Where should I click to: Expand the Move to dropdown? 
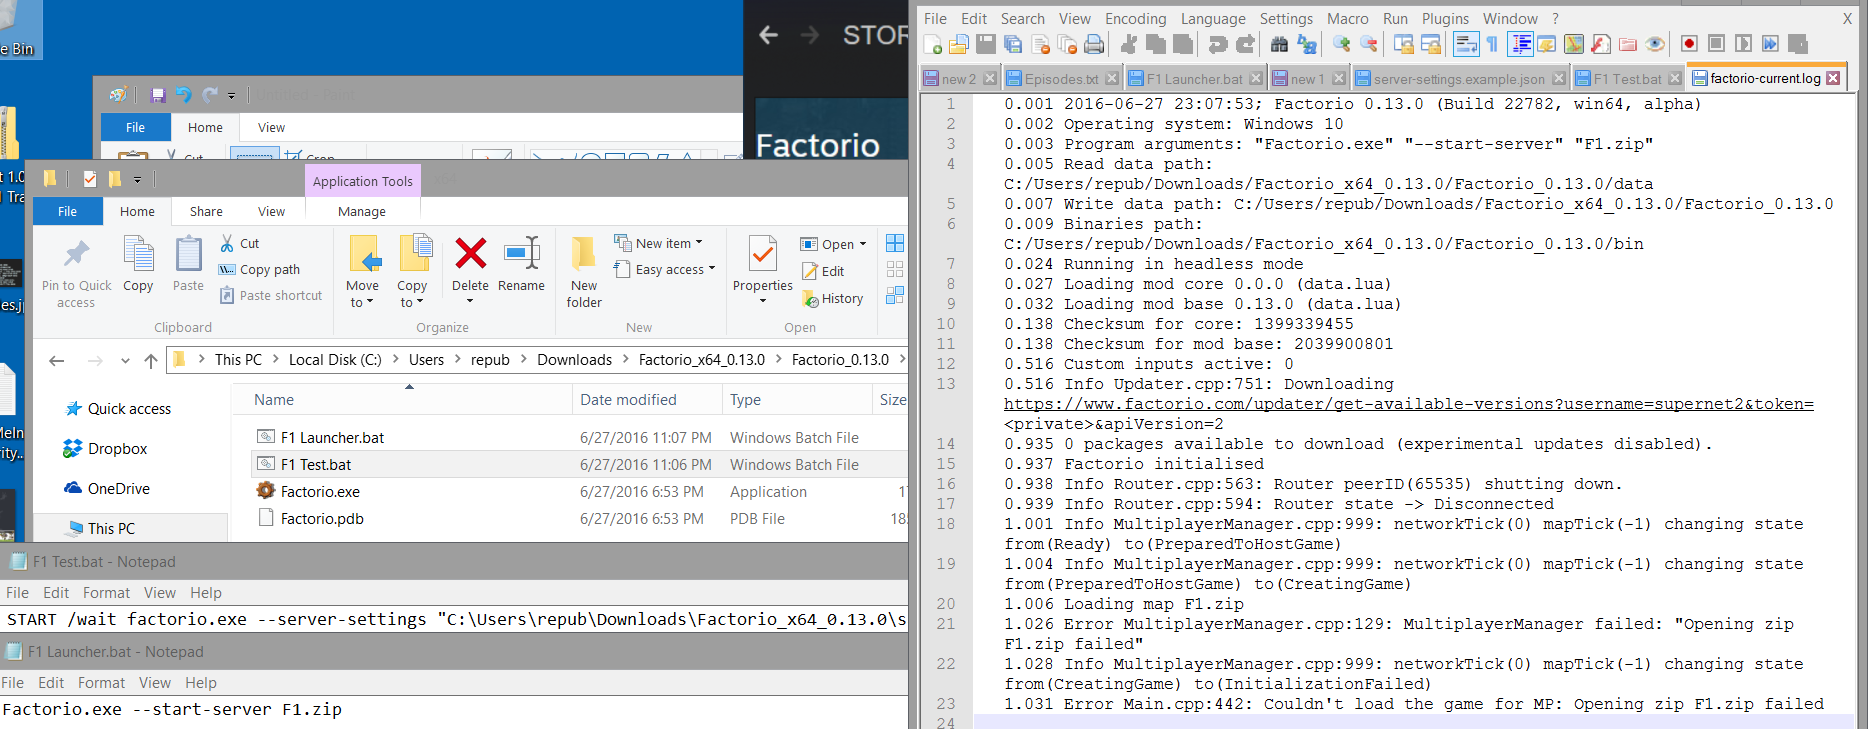click(x=362, y=302)
